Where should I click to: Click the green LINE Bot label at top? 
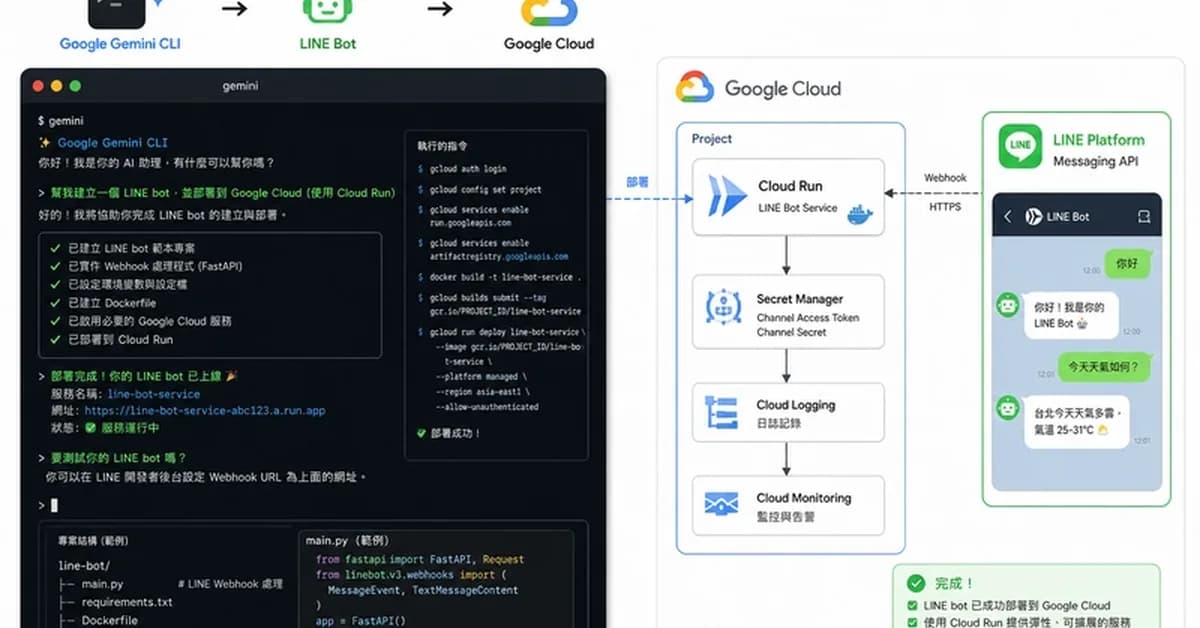[327, 43]
